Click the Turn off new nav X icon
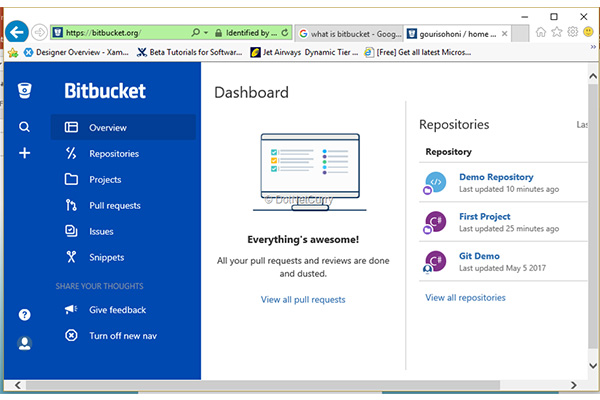 pos(71,335)
